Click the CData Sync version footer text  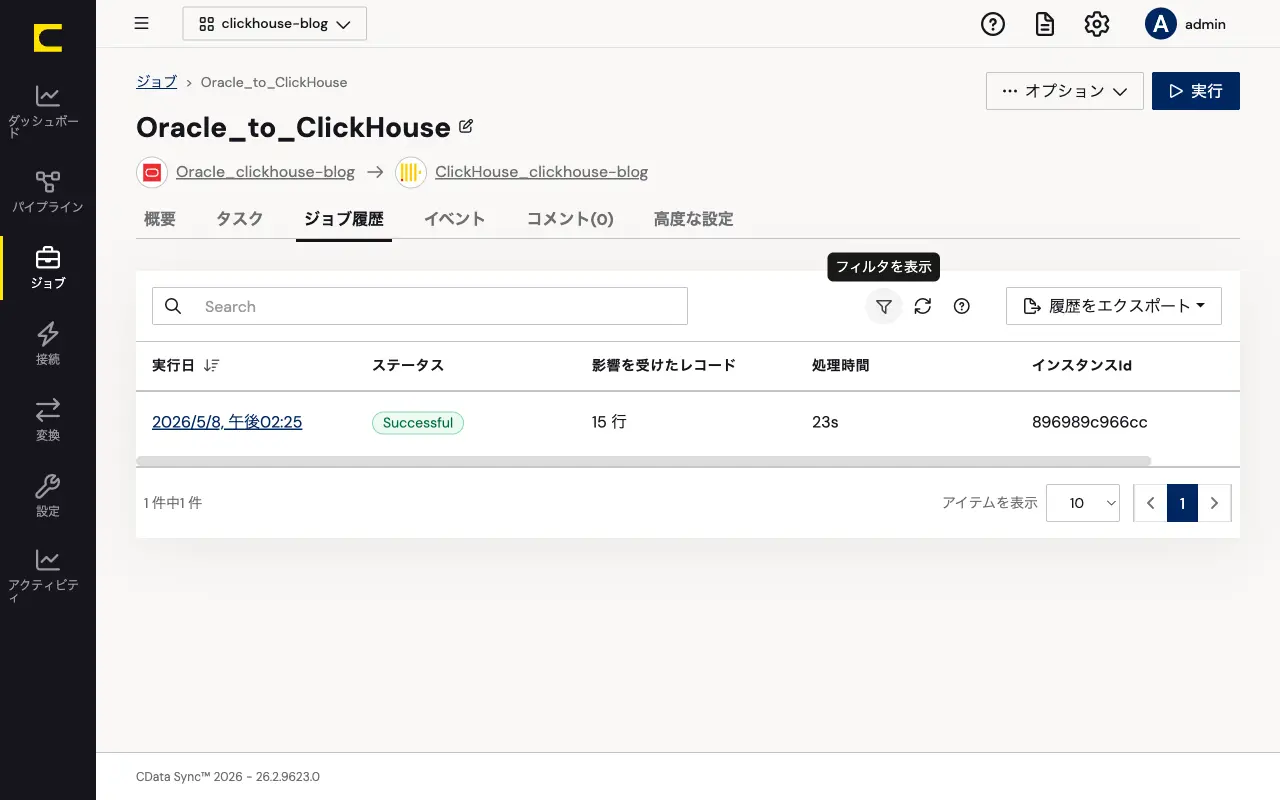228,777
